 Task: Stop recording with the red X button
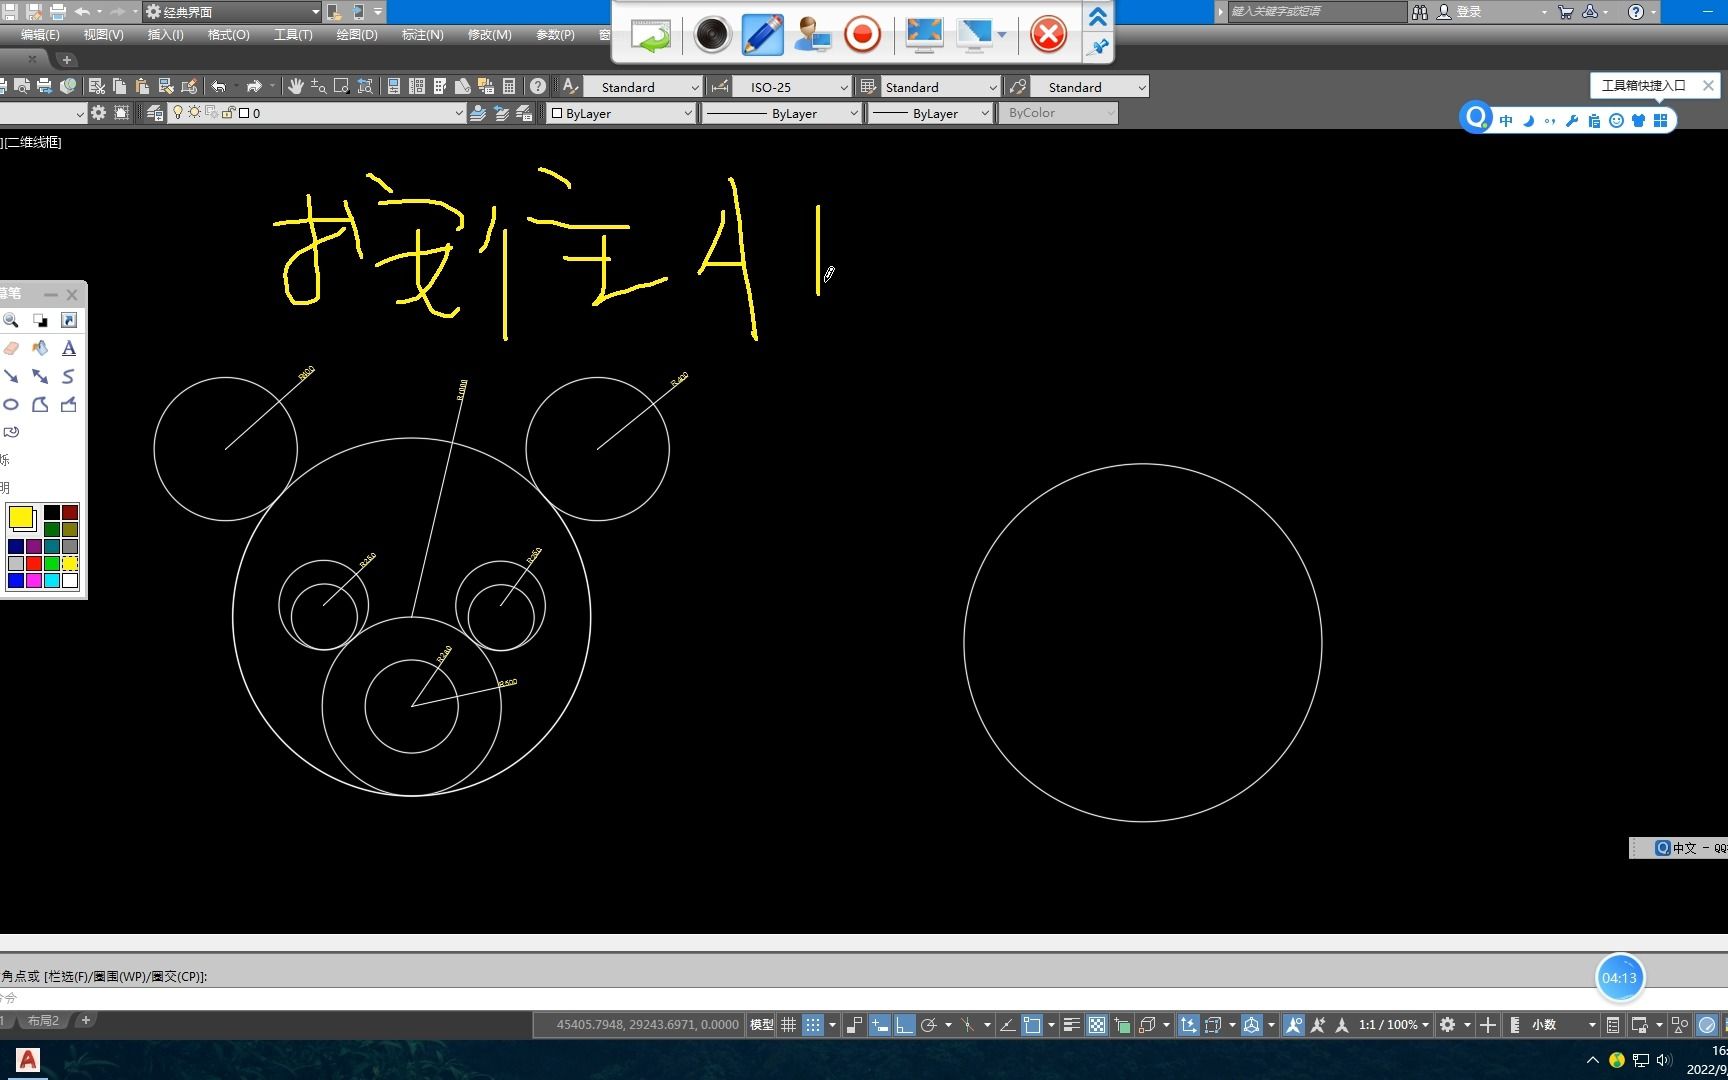(x=1048, y=35)
